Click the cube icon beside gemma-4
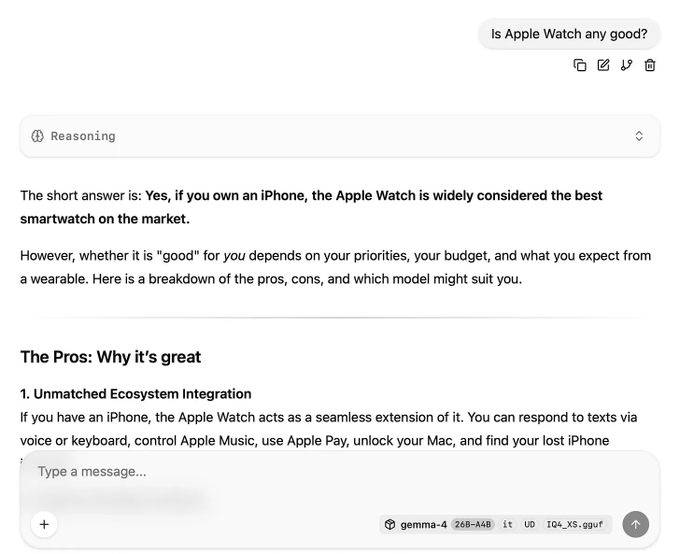 [390, 524]
